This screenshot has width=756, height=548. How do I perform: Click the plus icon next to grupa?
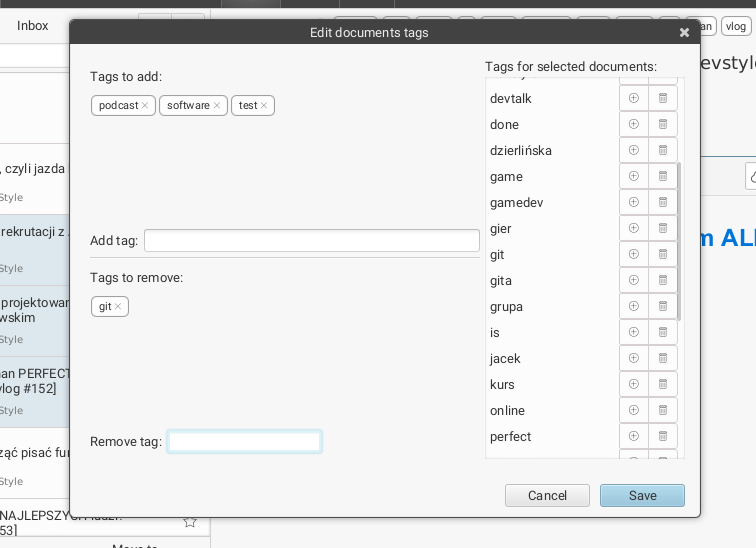coord(633,306)
